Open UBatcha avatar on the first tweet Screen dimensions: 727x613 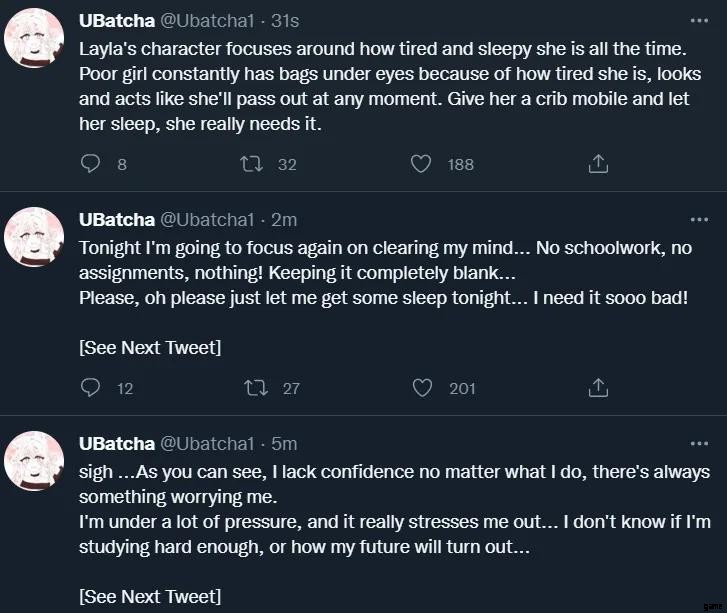[x=35, y=39]
